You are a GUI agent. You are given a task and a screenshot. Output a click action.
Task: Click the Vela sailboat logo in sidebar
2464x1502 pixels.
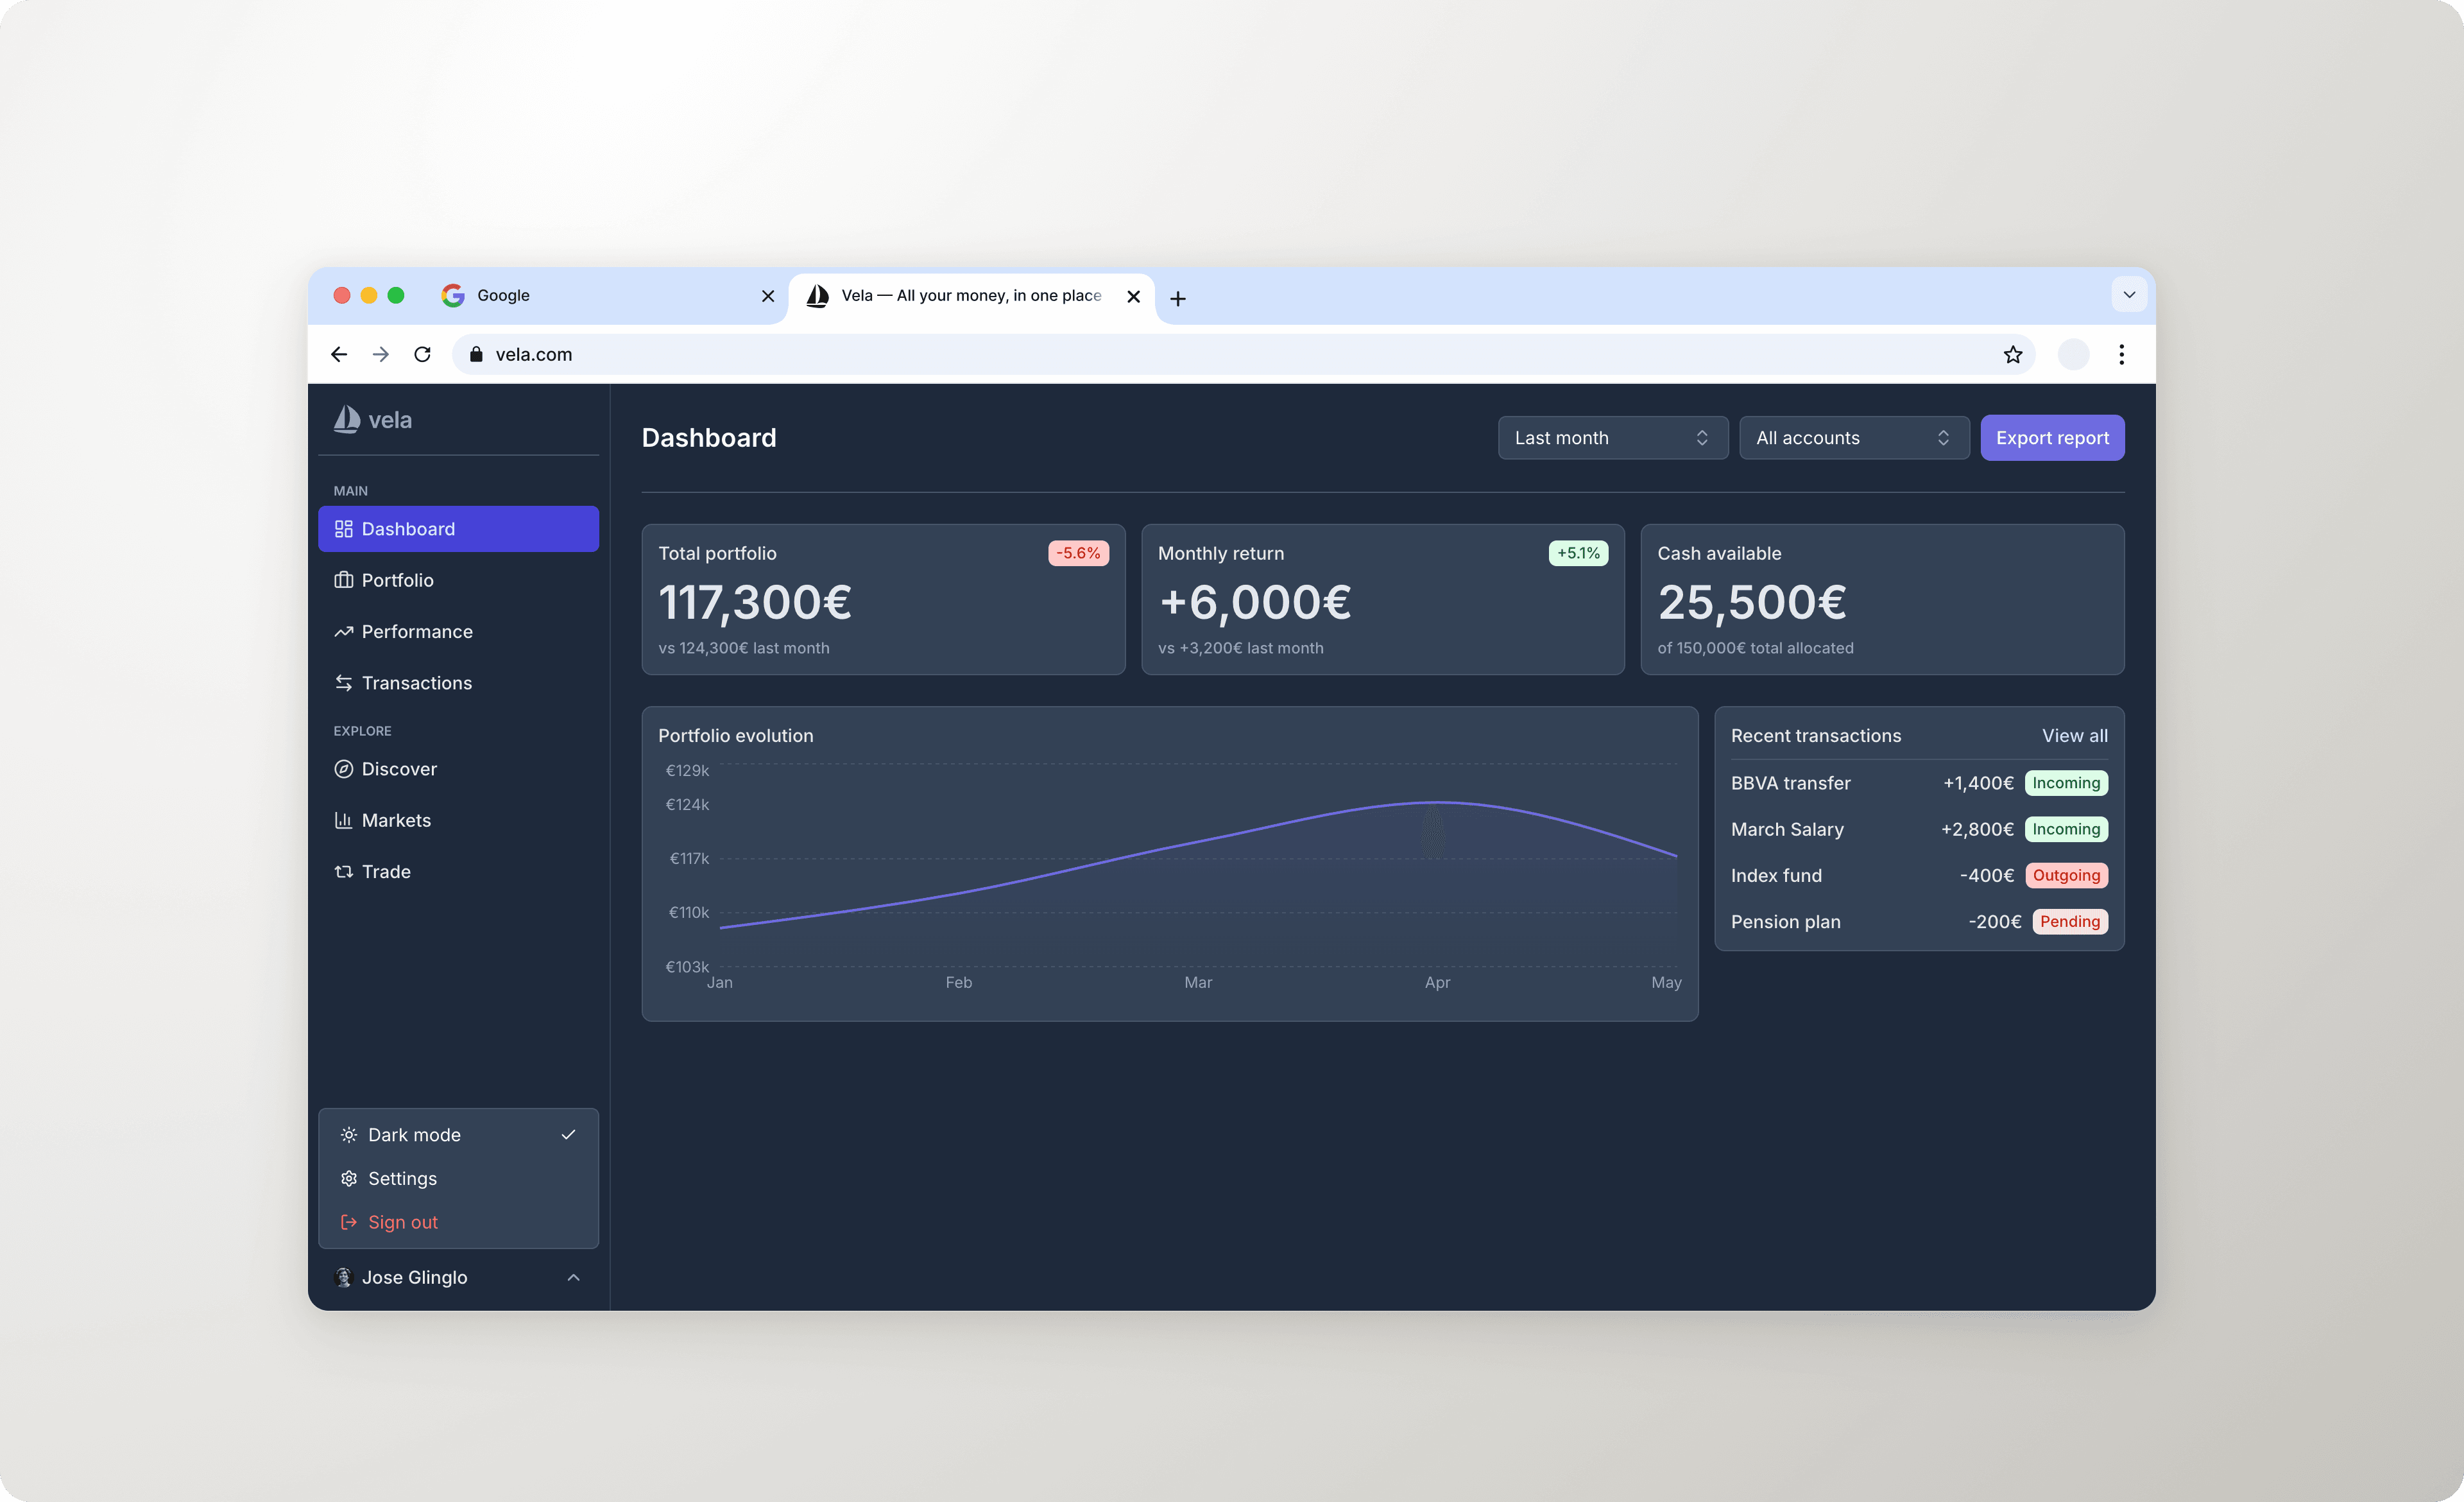click(346, 420)
